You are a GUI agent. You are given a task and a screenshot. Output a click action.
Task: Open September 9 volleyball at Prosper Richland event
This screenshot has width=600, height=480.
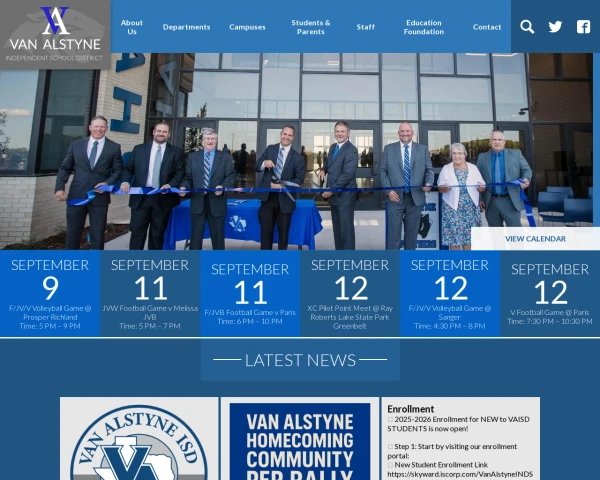click(50, 294)
